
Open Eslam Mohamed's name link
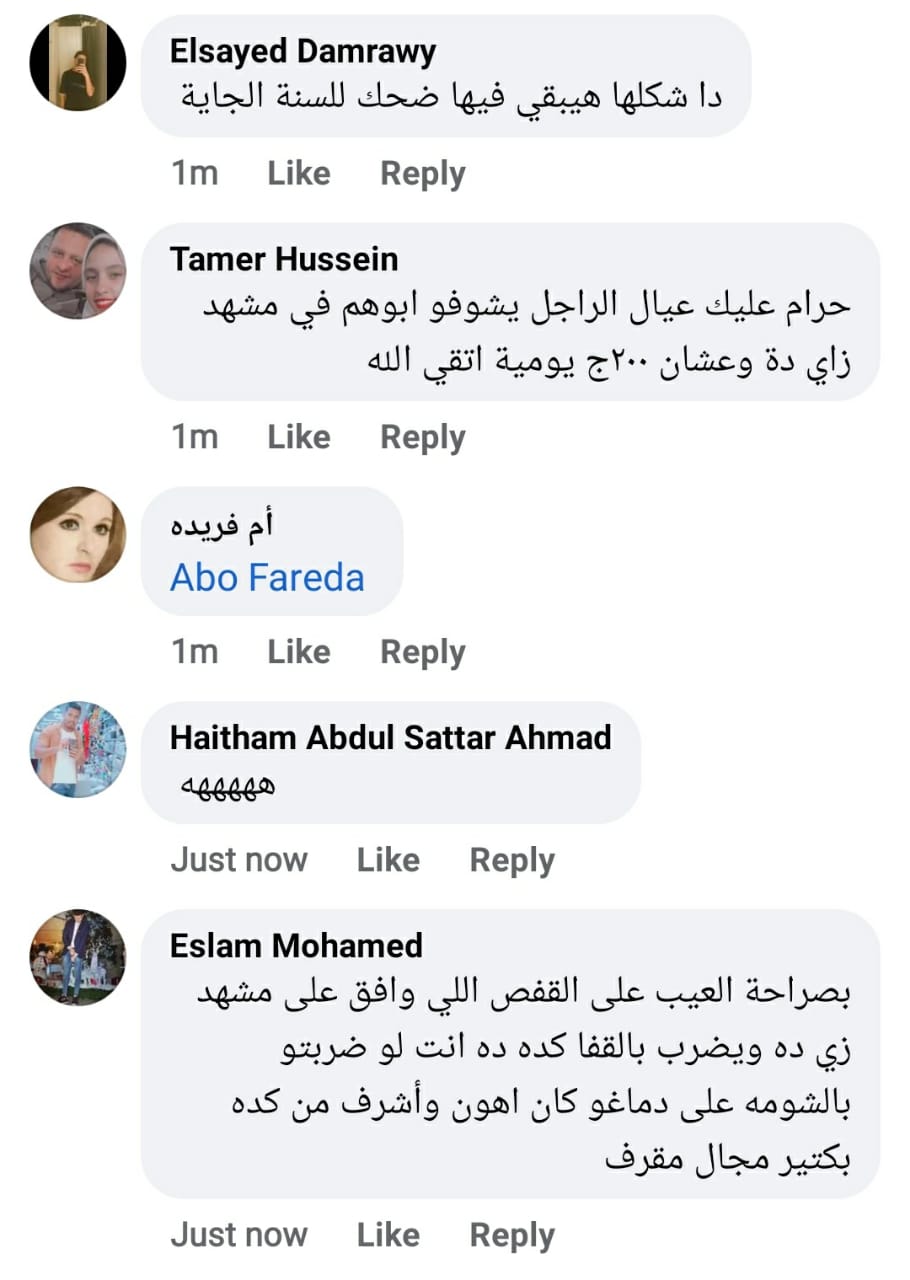point(296,946)
